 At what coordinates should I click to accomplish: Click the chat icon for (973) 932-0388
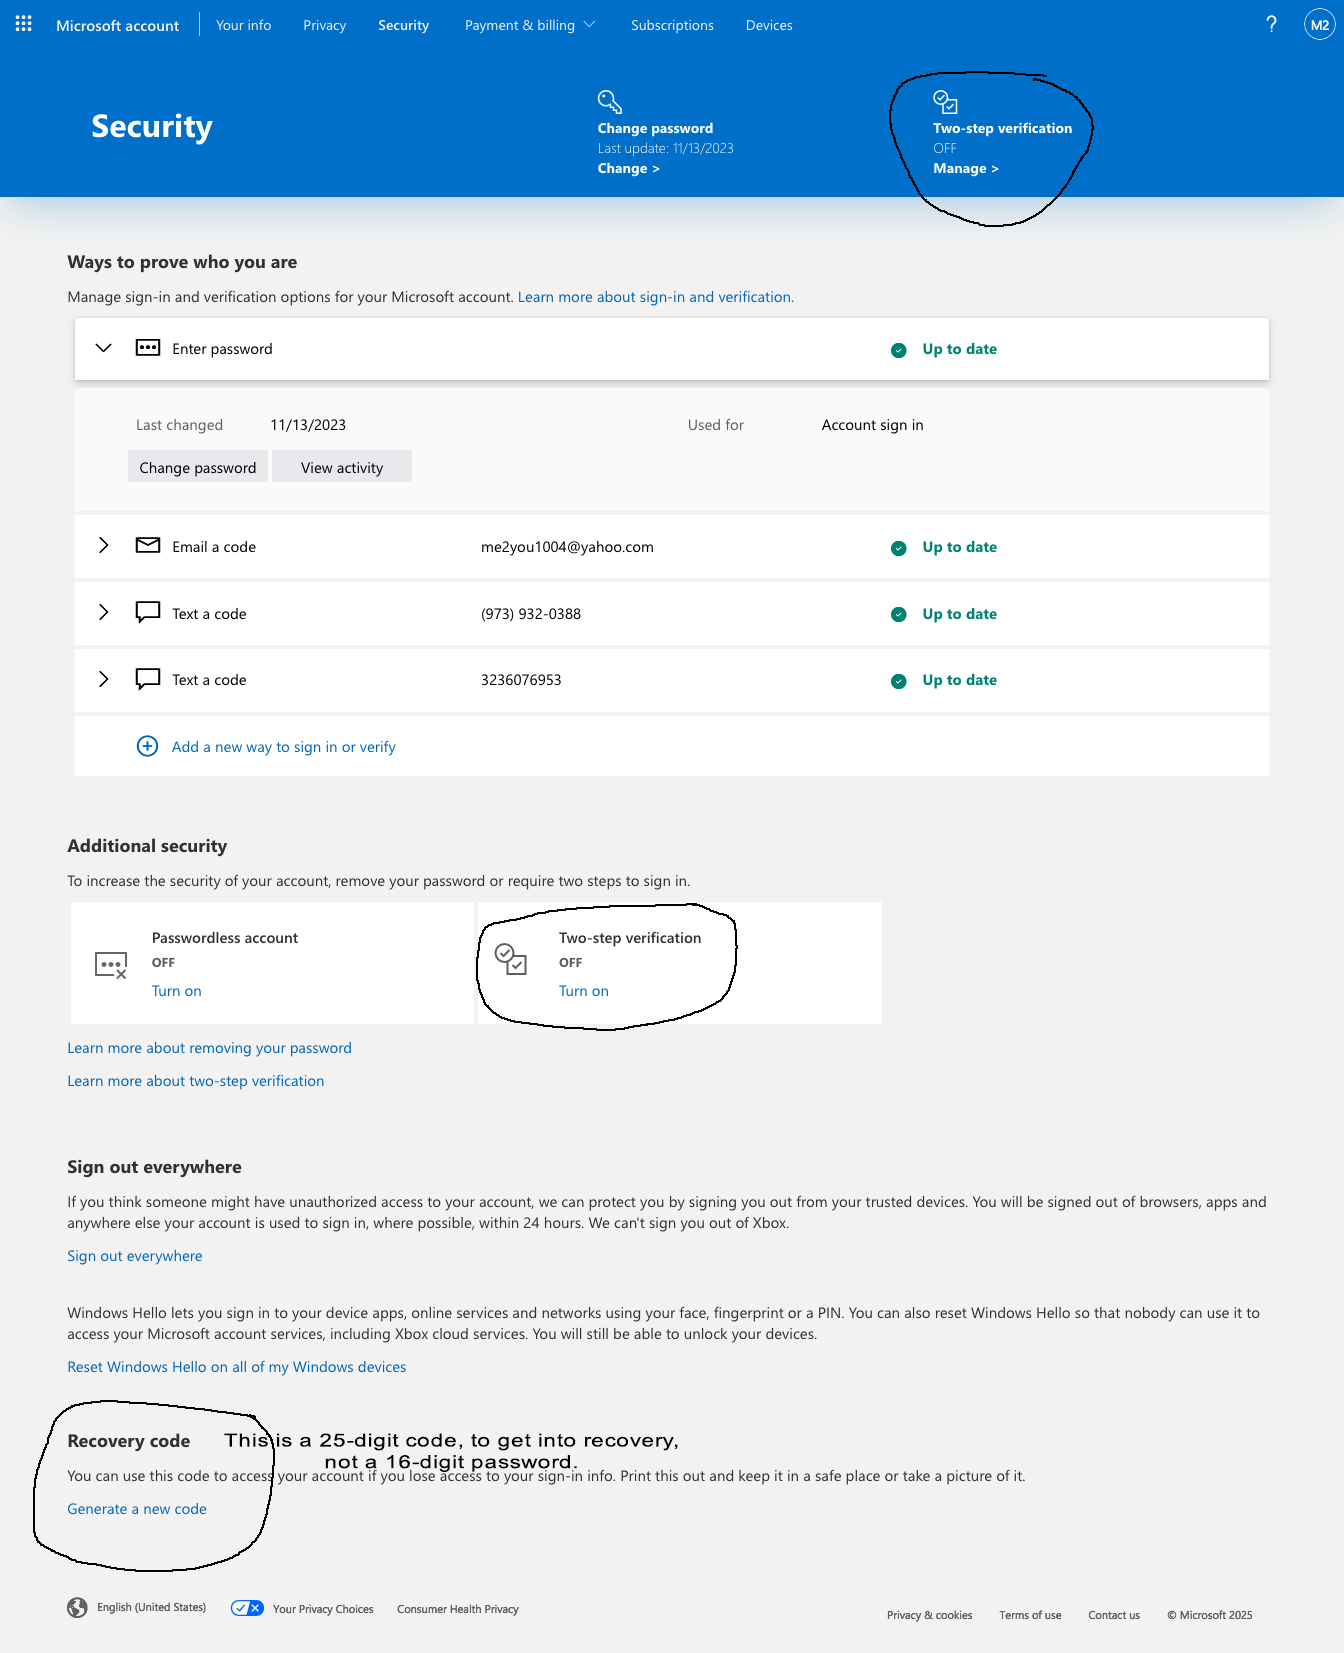[148, 612]
